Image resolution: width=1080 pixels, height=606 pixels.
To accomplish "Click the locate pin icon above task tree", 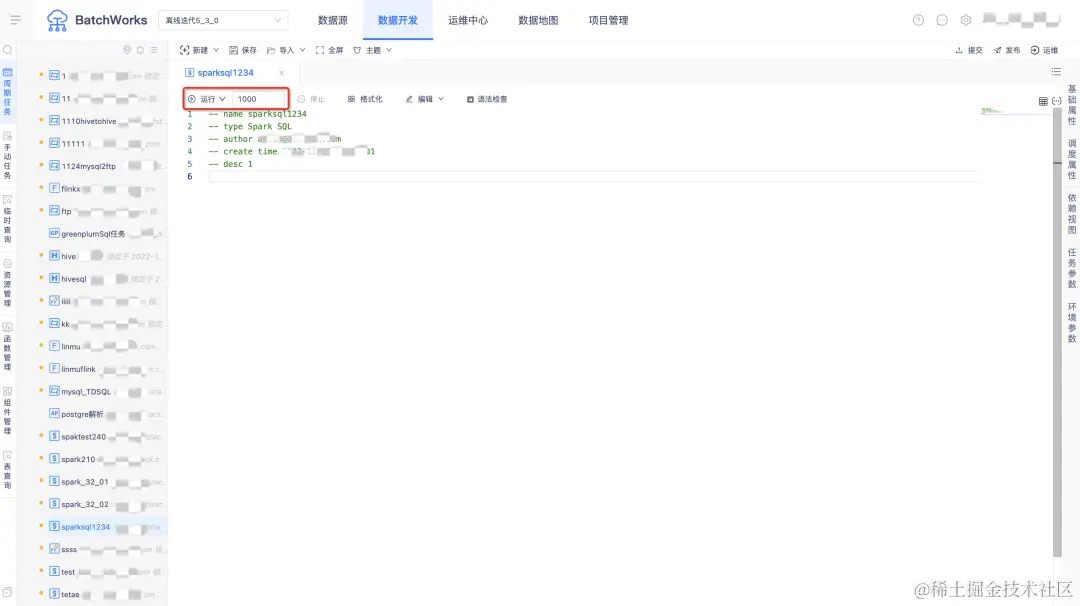I will point(127,50).
